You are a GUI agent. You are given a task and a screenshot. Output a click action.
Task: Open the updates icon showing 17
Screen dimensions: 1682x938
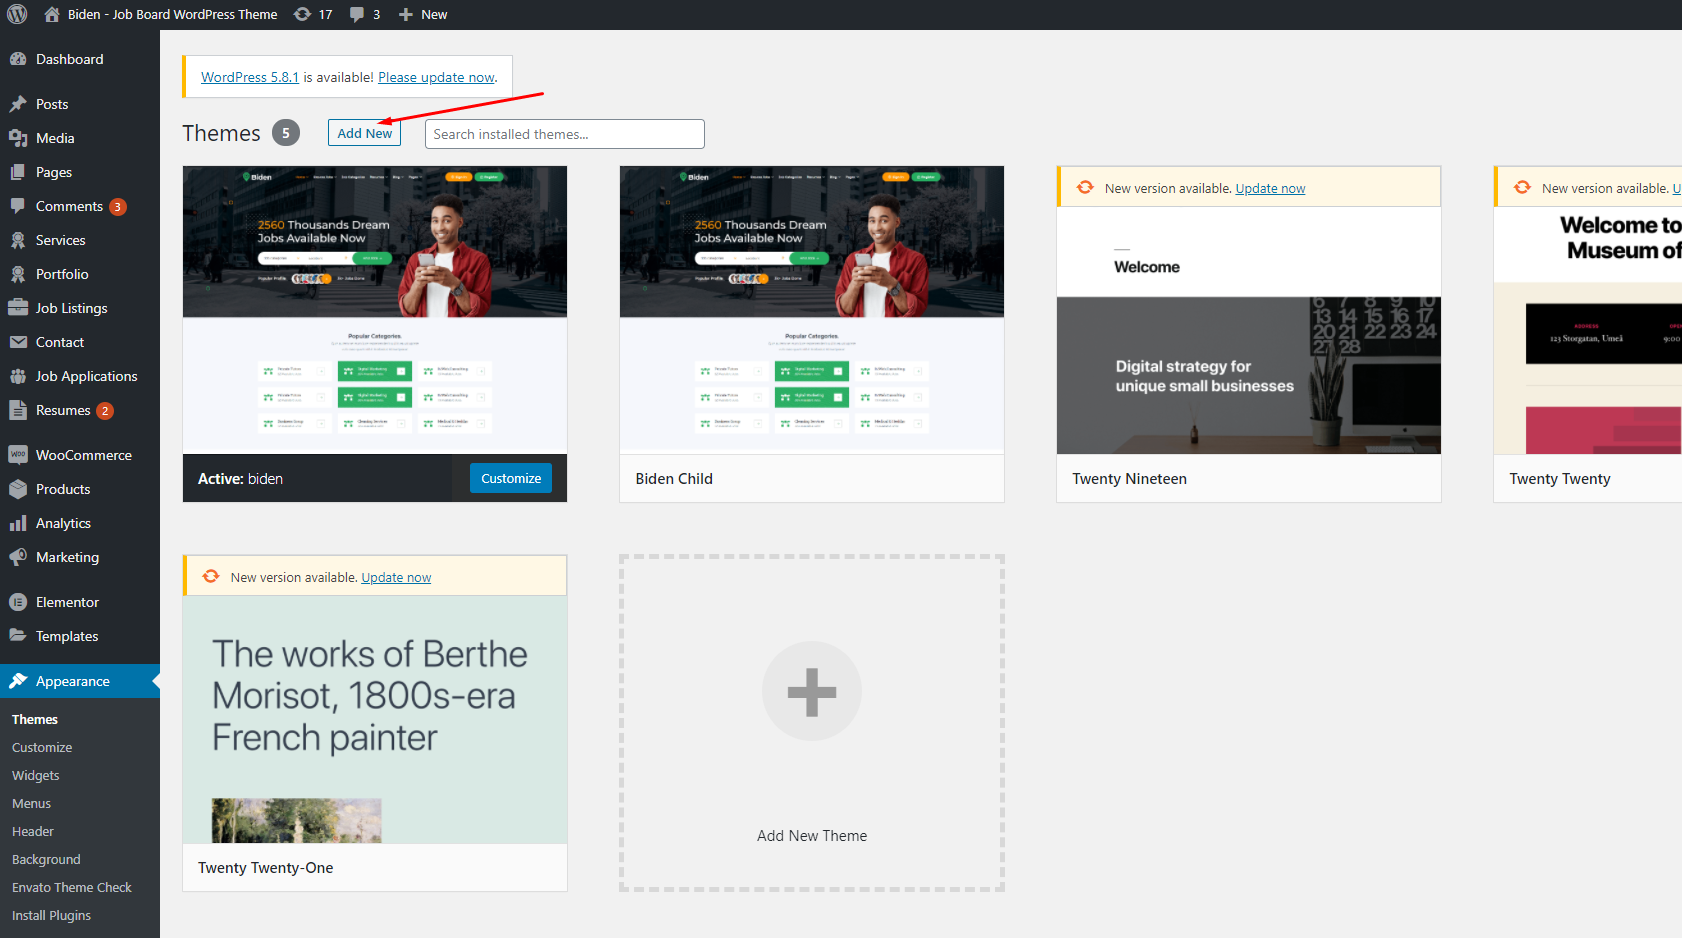coord(302,14)
